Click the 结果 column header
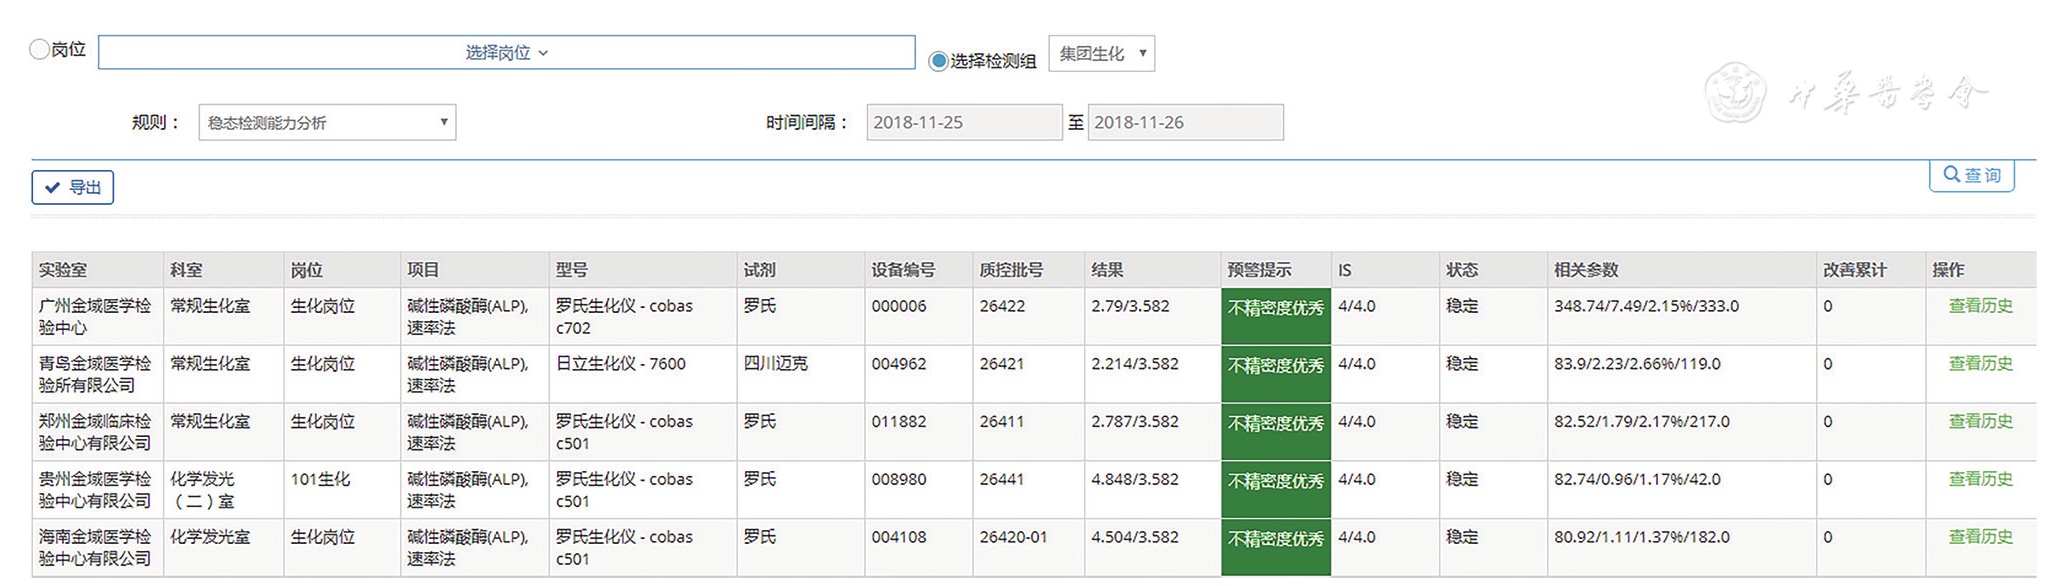Viewport: 2046px width, 586px height. tap(1107, 270)
